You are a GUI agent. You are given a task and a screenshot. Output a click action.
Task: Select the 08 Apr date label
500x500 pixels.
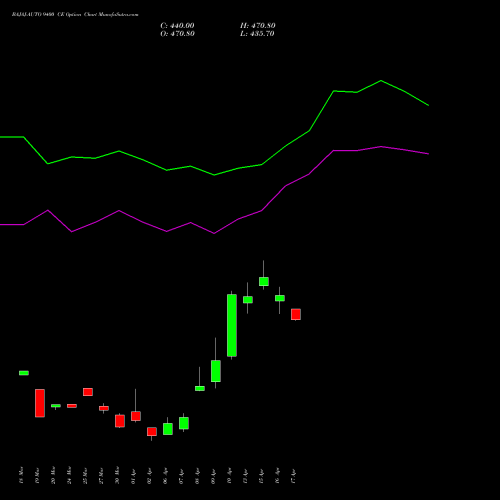(197, 475)
